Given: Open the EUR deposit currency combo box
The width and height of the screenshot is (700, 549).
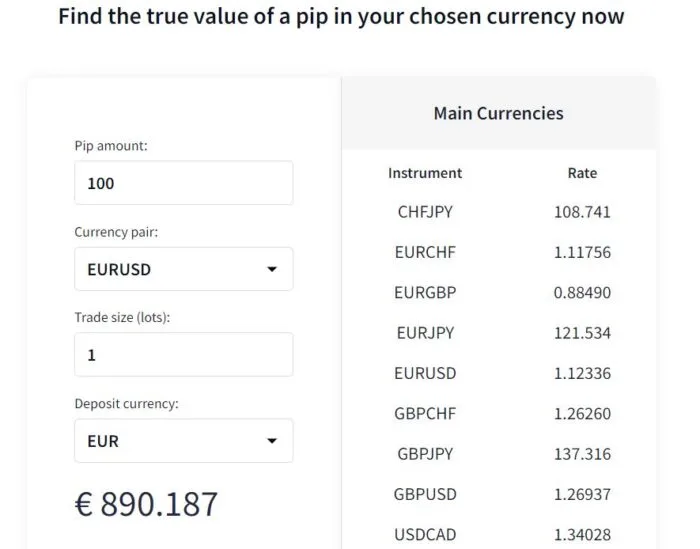Looking at the screenshot, I should [183, 441].
